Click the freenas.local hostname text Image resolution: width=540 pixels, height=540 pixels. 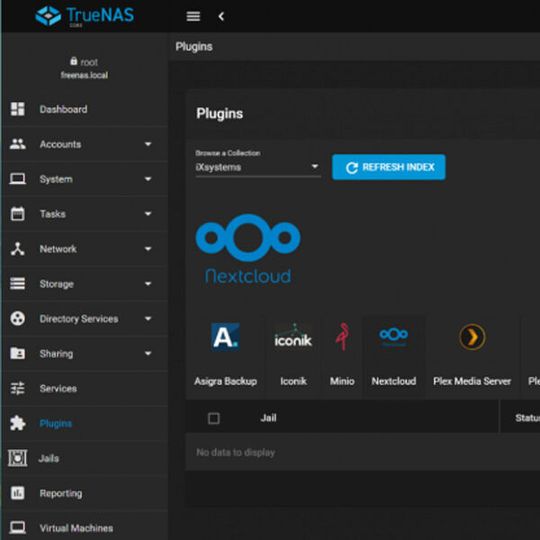84,75
